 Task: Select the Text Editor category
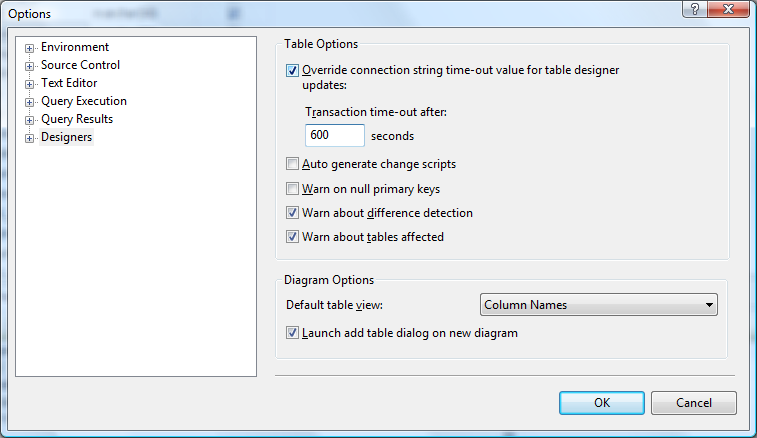tap(69, 84)
